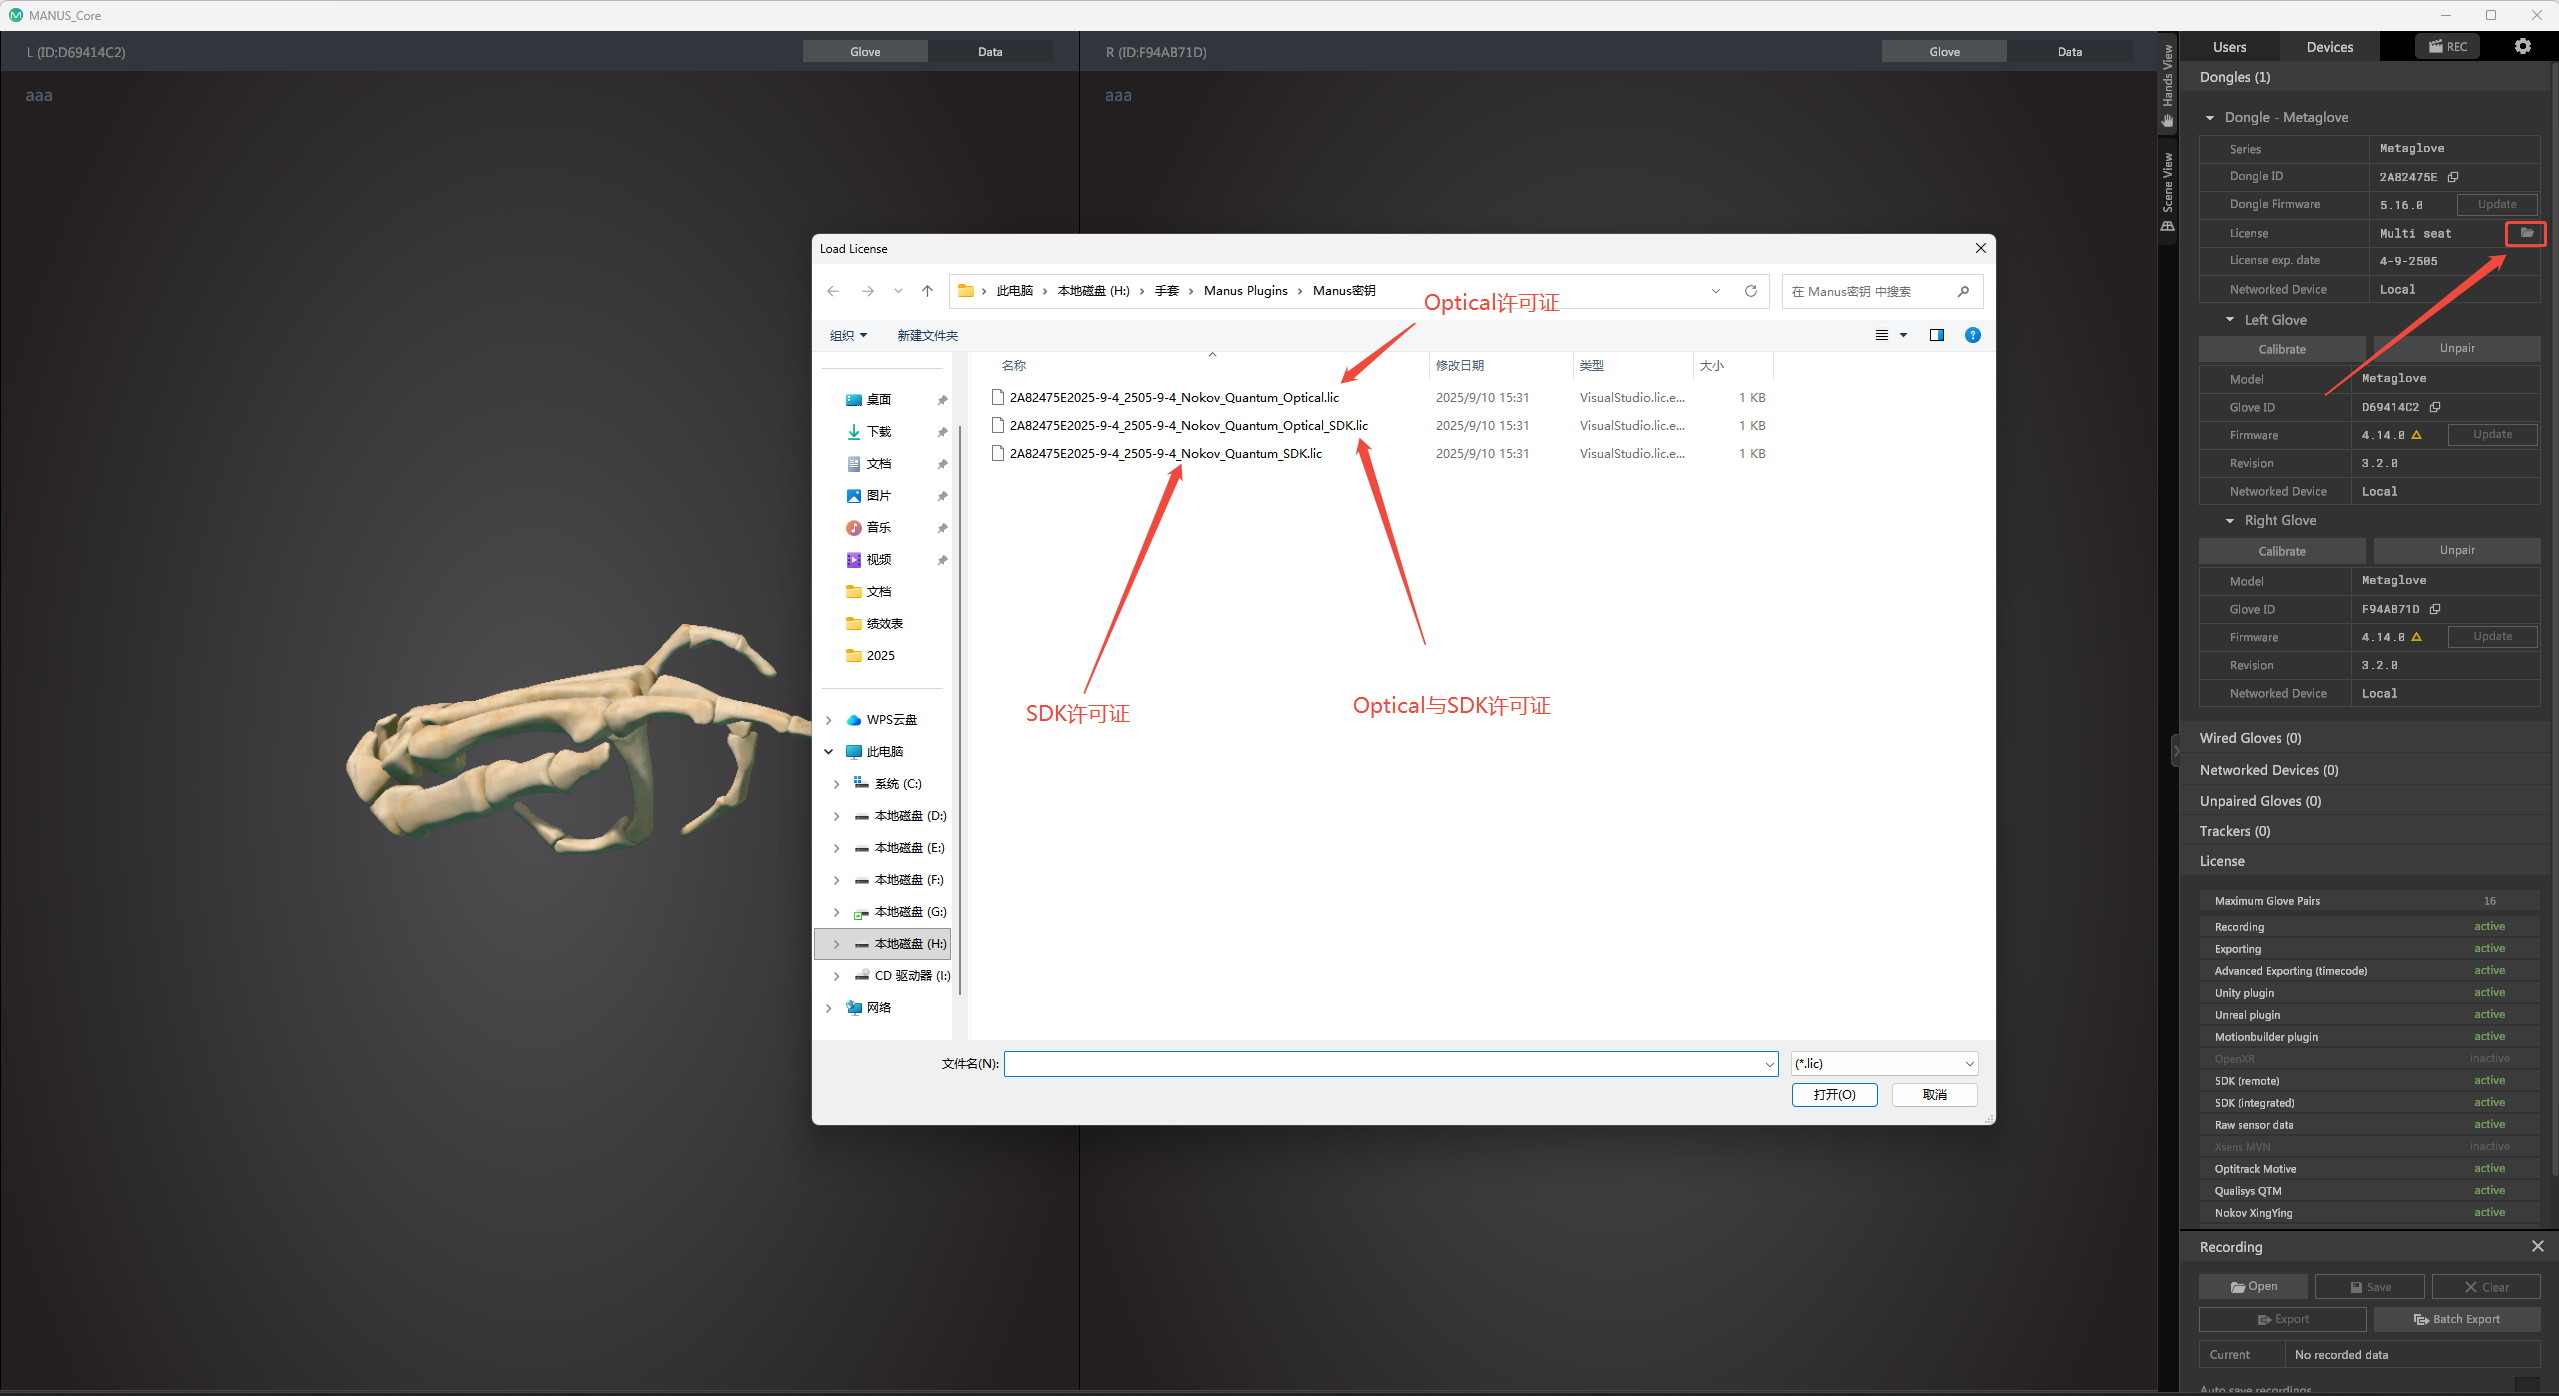This screenshot has width=2559, height=1396.
Task: Copy the right Glove ID F94AB71D
Action: (2435, 609)
